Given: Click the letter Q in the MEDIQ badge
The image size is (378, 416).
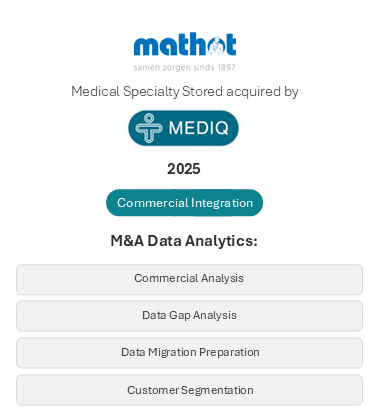Looking at the screenshot, I should [222, 128].
